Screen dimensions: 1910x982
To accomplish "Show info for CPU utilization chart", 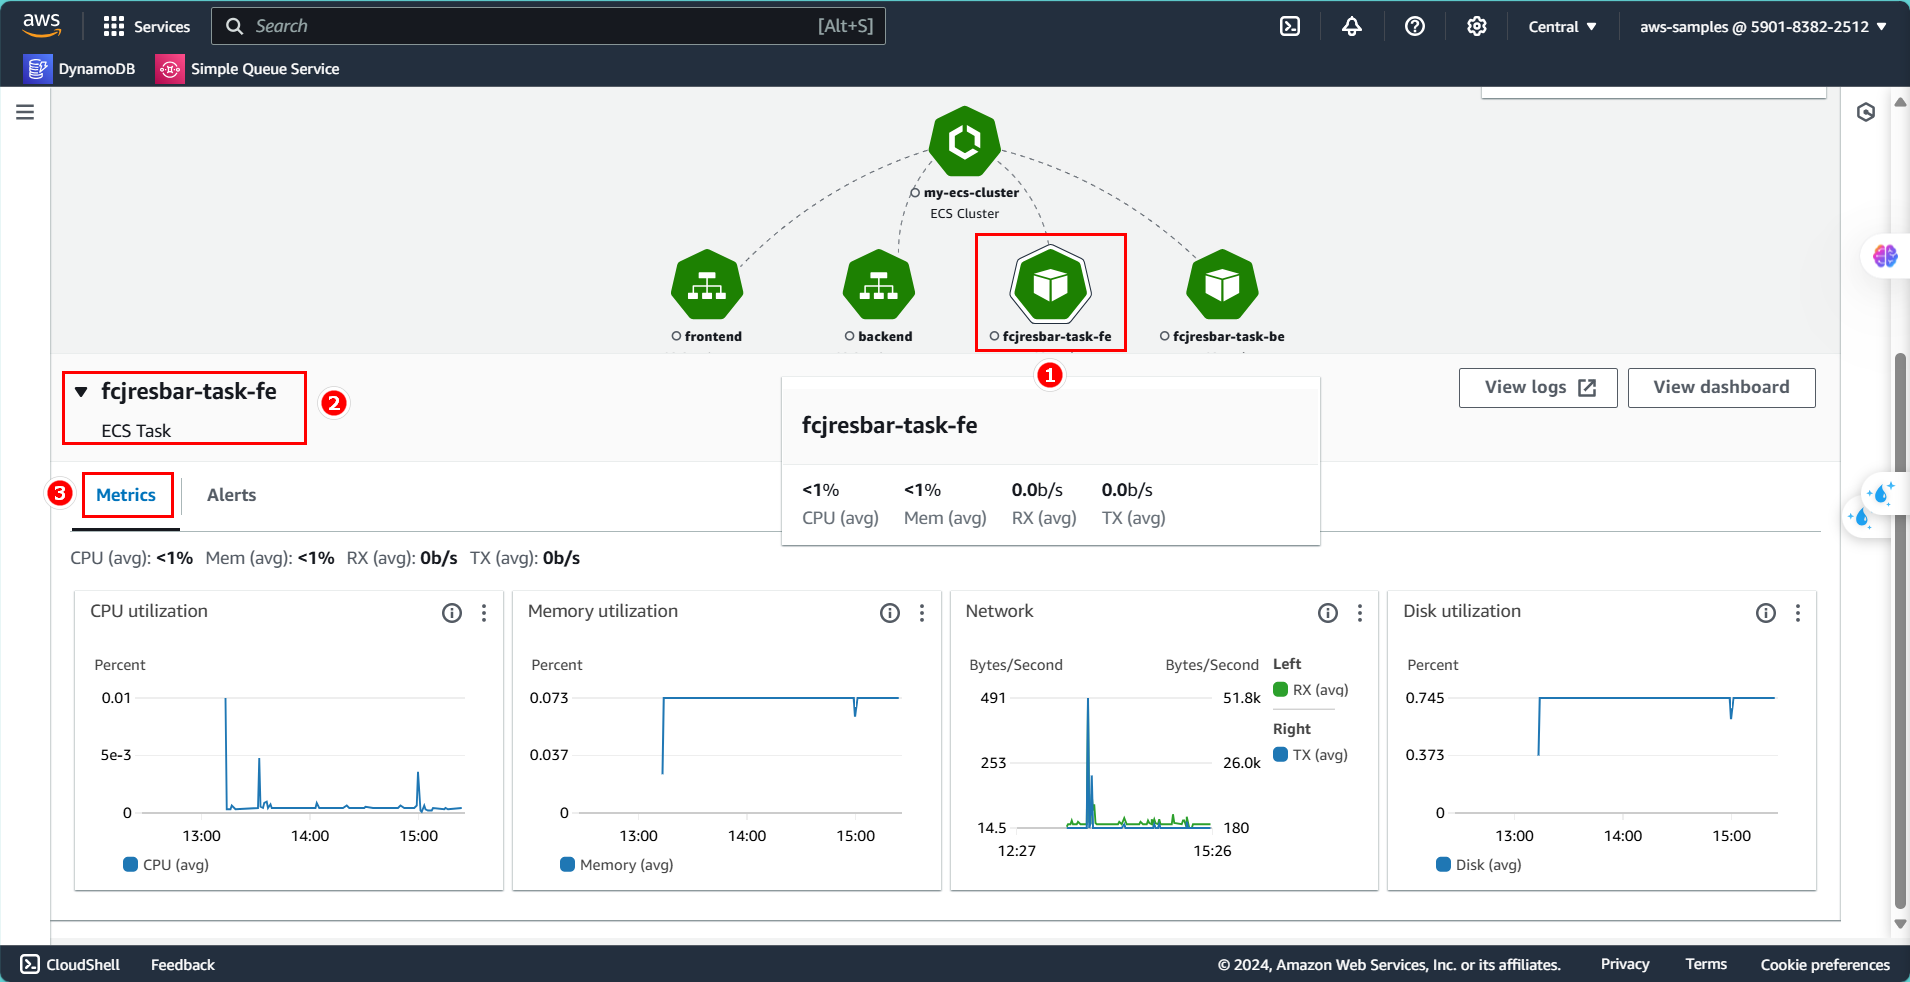I will coord(452,613).
